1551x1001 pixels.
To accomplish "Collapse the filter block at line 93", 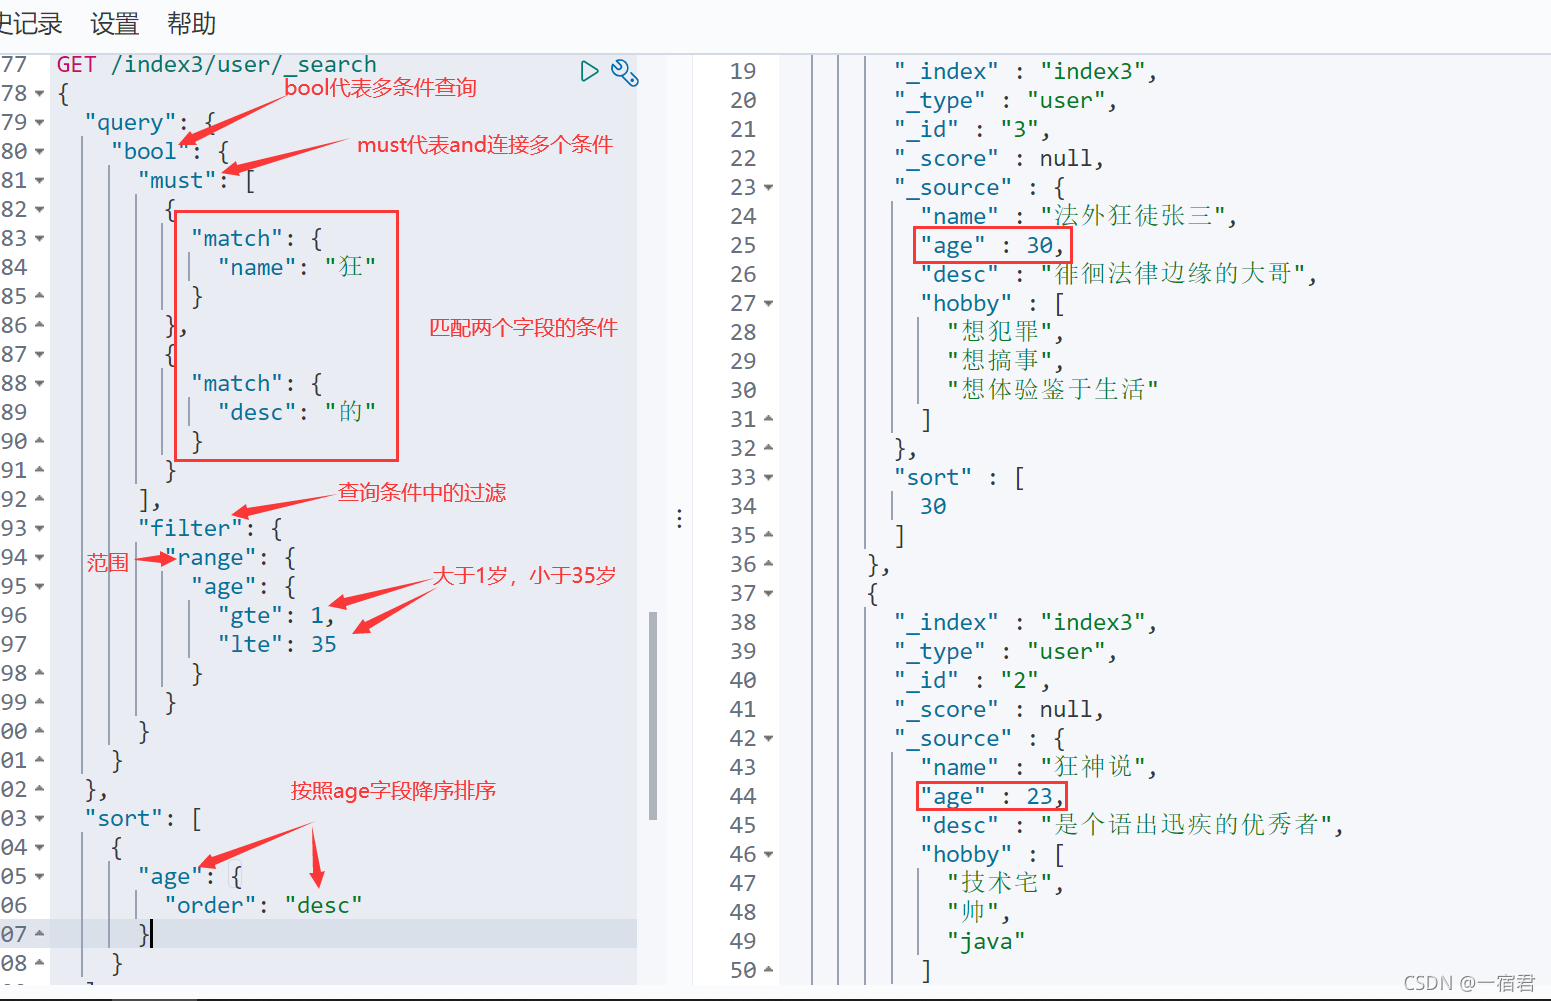I will tap(39, 528).
